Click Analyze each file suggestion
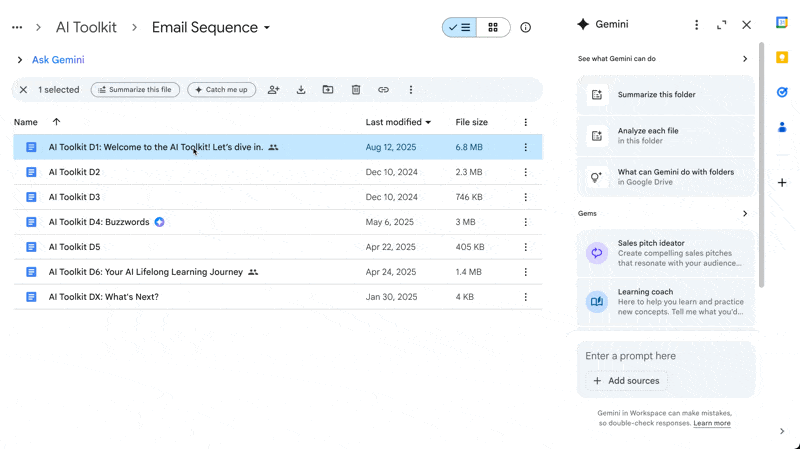 [666, 136]
